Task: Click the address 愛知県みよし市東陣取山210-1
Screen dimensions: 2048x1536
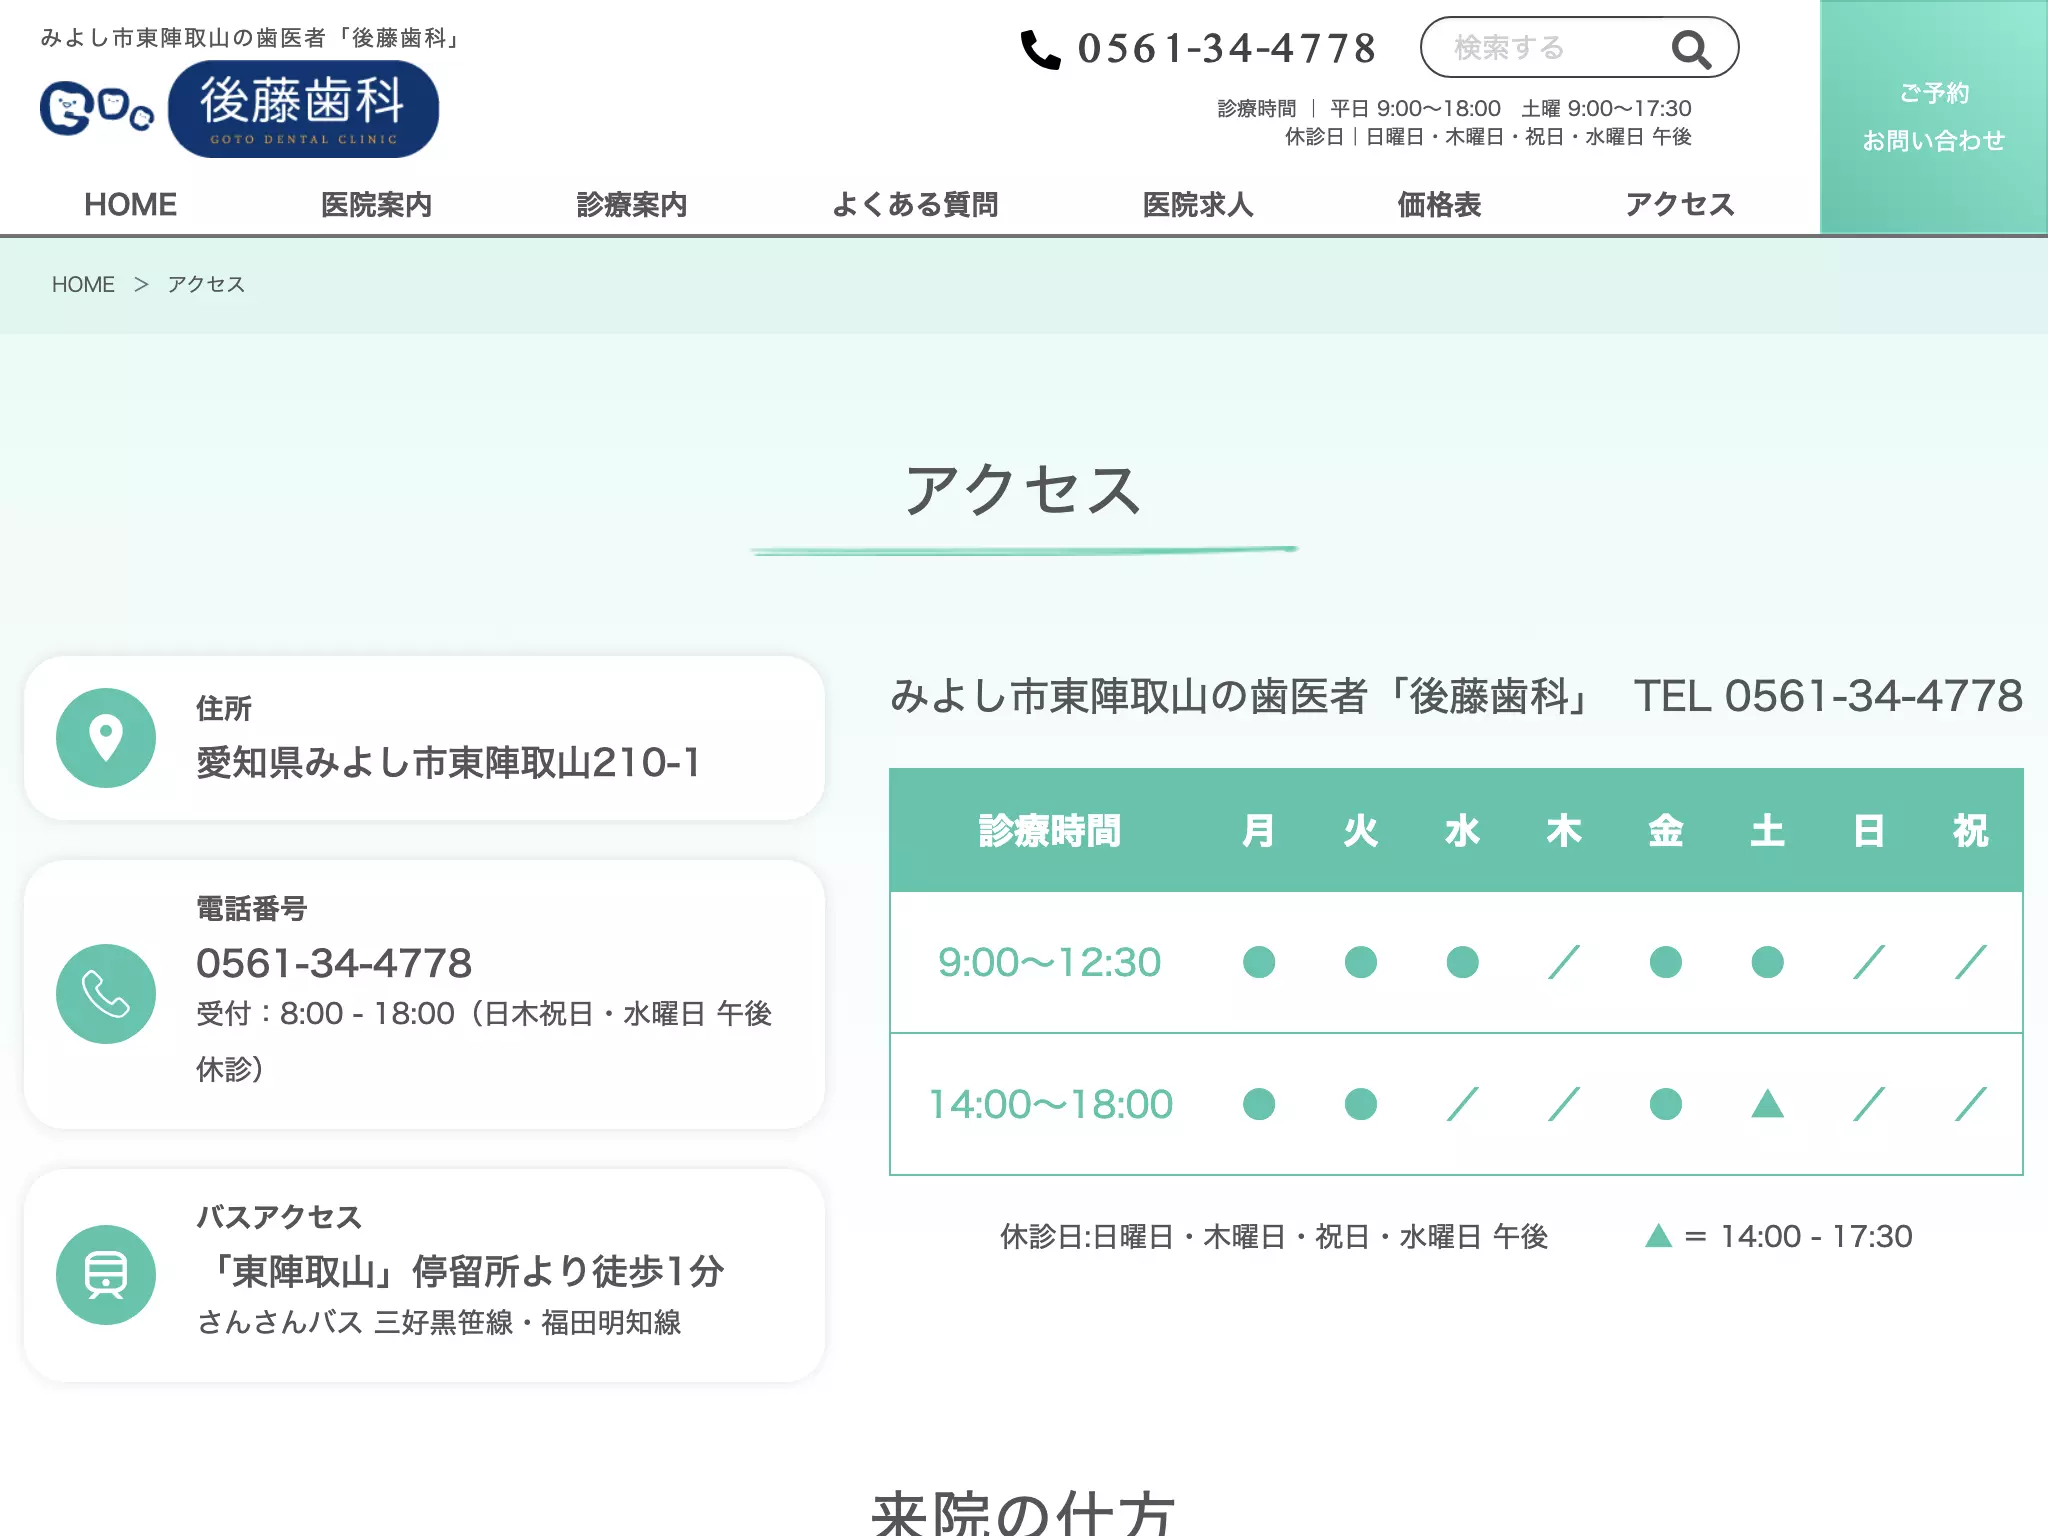Action: [448, 763]
